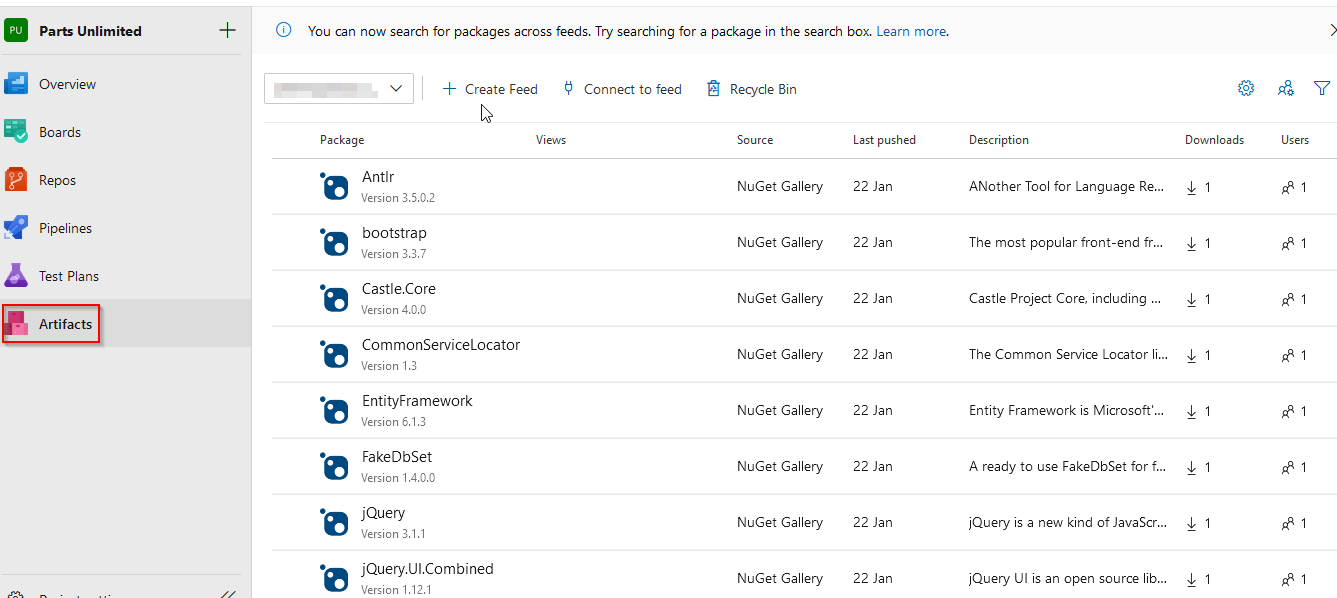Click the Recycle Bin icon in toolbar

713,89
